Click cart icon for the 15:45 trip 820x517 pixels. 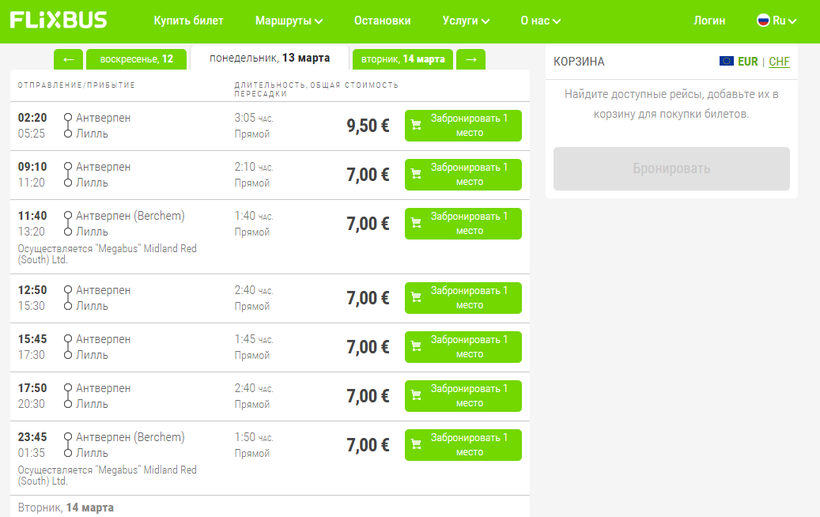(x=416, y=347)
